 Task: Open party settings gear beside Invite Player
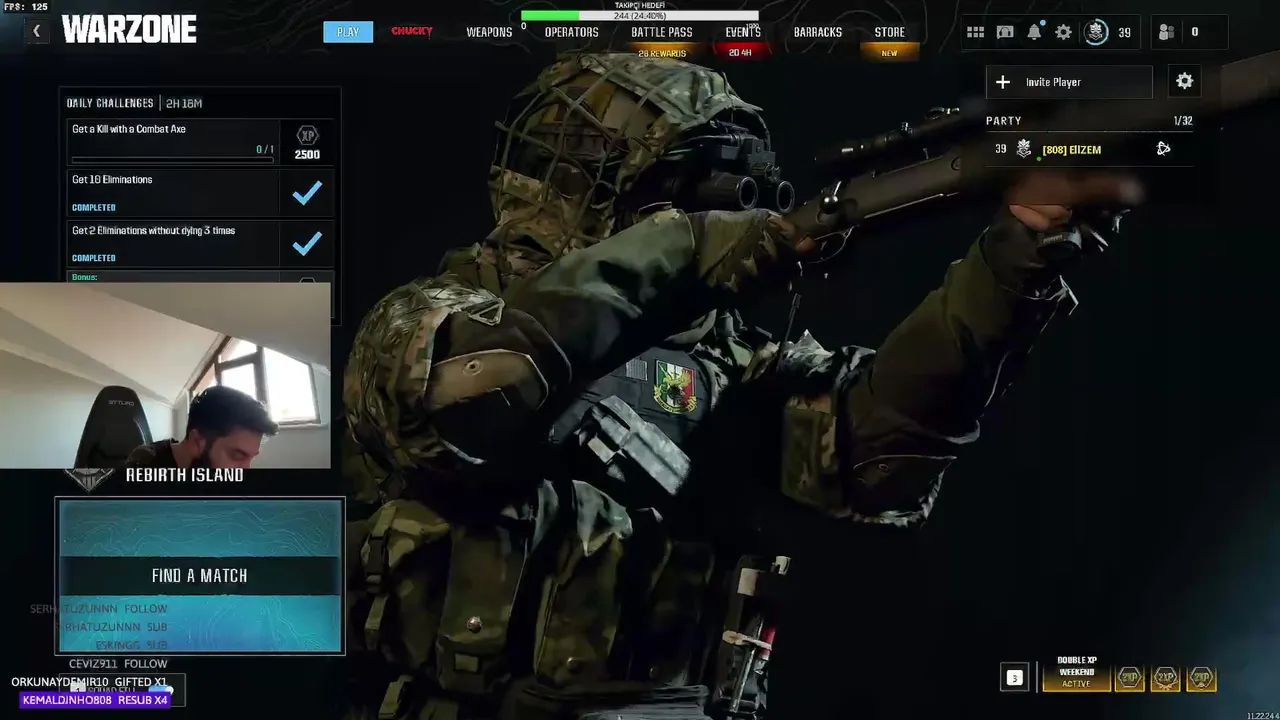coord(1184,82)
